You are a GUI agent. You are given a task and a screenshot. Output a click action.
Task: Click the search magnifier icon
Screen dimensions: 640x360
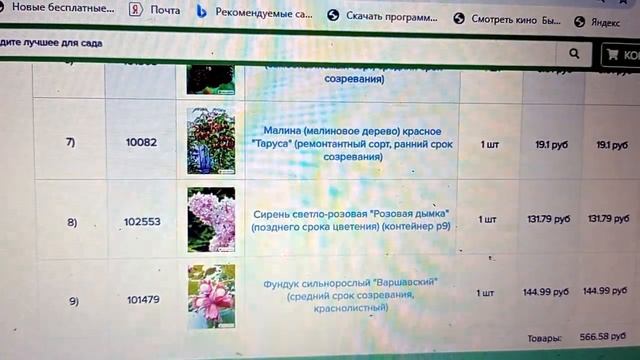[x=574, y=53]
